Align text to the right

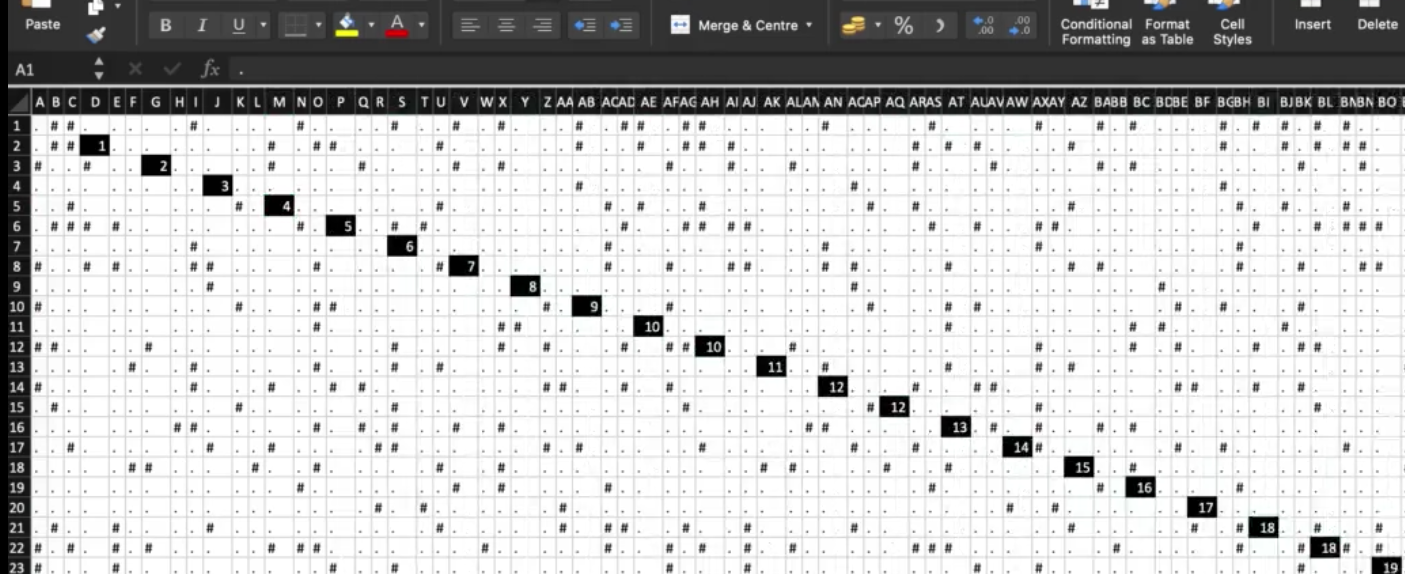(x=543, y=25)
